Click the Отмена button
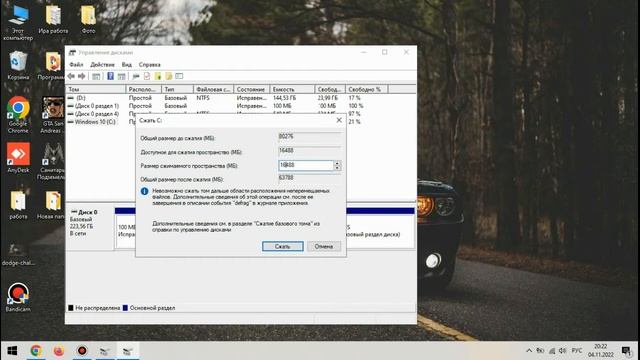The image size is (640, 360). [x=324, y=247]
